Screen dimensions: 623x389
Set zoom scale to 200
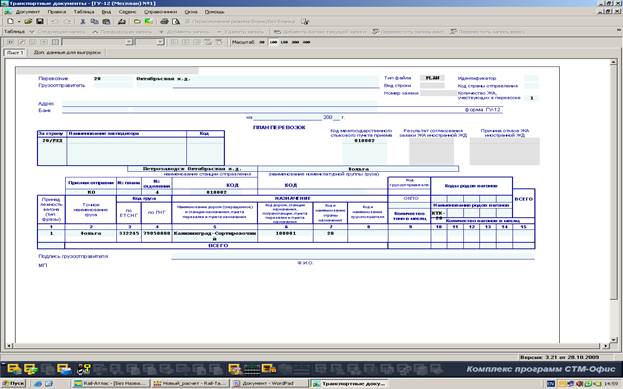[295, 42]
